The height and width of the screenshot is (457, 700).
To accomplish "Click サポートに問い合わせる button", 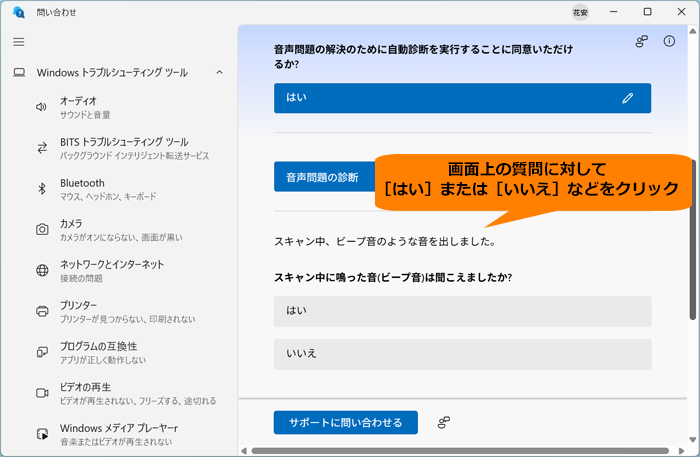I will point(346,423).
